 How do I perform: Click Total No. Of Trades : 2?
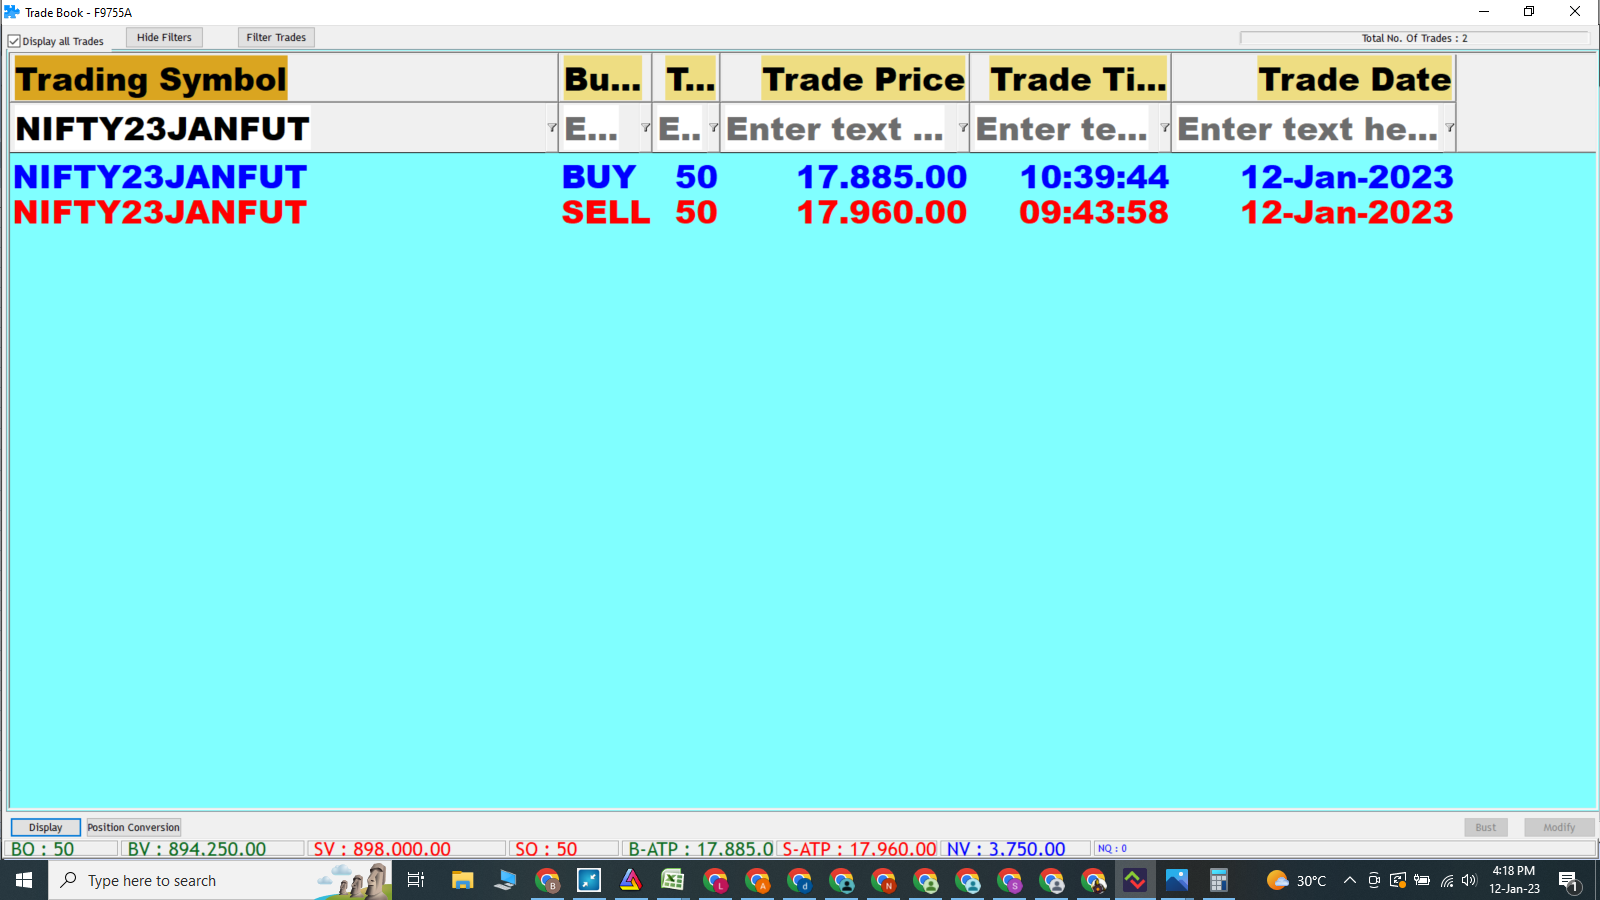click(x=1414, y=38)
